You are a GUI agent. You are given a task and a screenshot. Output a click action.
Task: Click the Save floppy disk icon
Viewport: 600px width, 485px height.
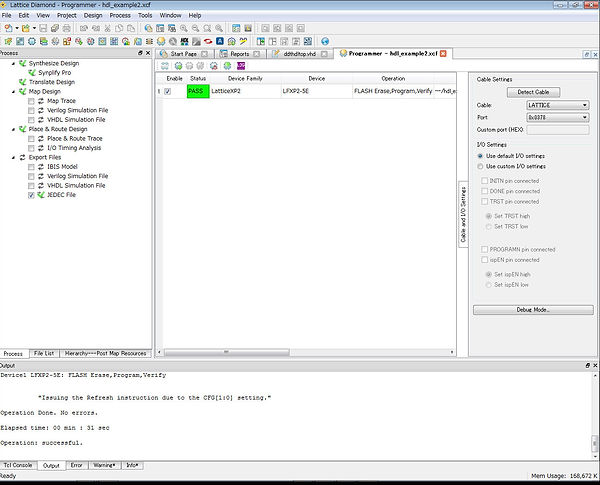(43, 28)
